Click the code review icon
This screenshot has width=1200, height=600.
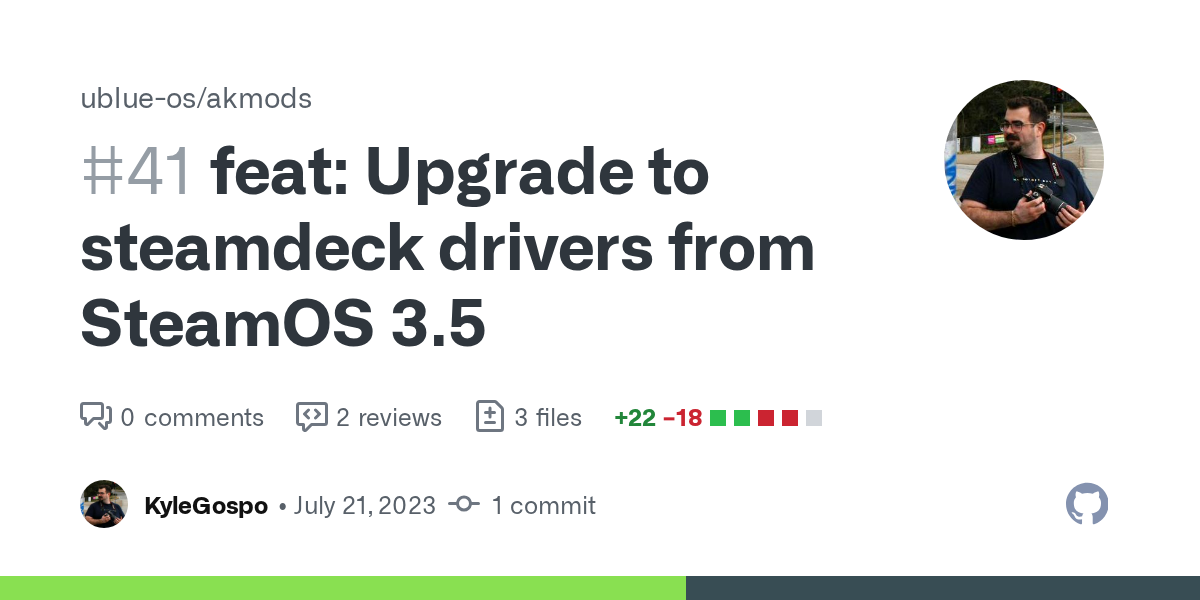tap(312, 417)
